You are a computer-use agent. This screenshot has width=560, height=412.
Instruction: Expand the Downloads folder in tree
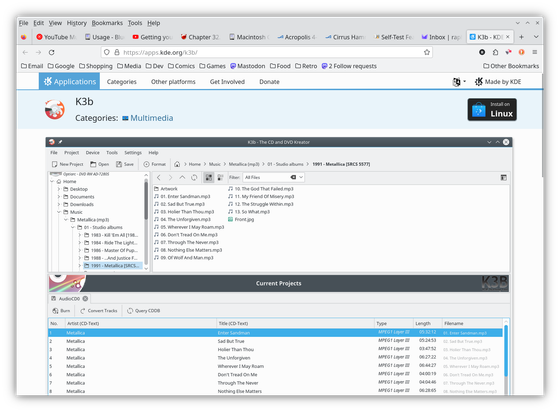click(x=59, y=205)
